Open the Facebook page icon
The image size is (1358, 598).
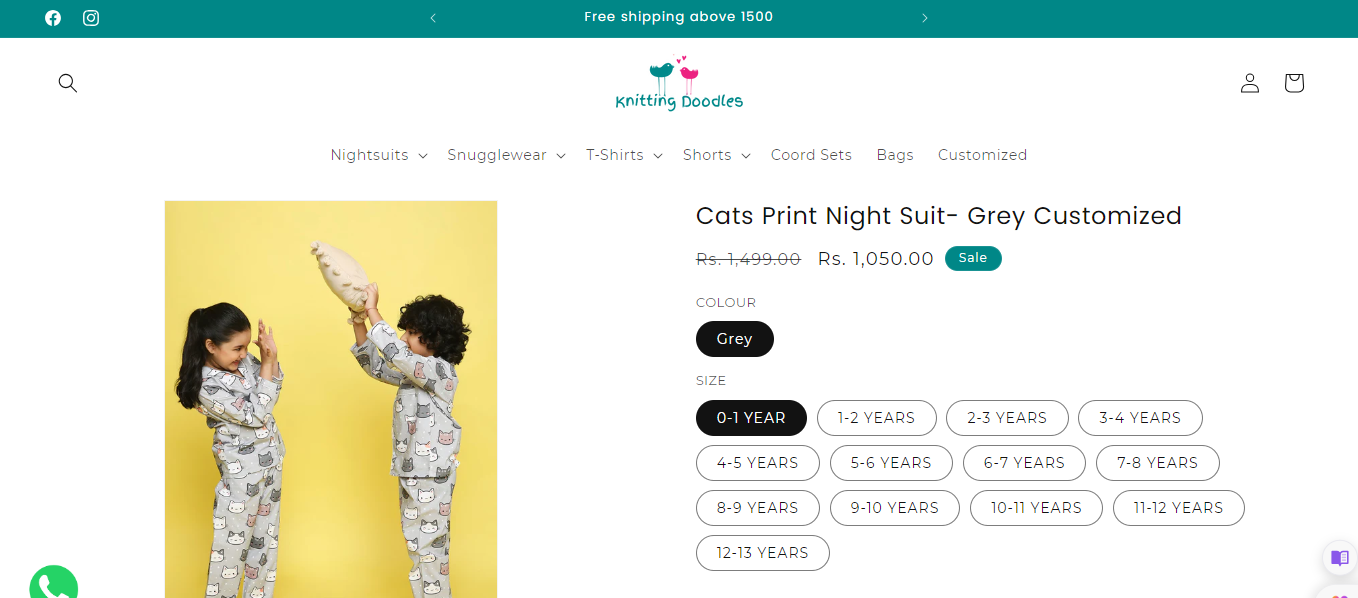(53, 18)
